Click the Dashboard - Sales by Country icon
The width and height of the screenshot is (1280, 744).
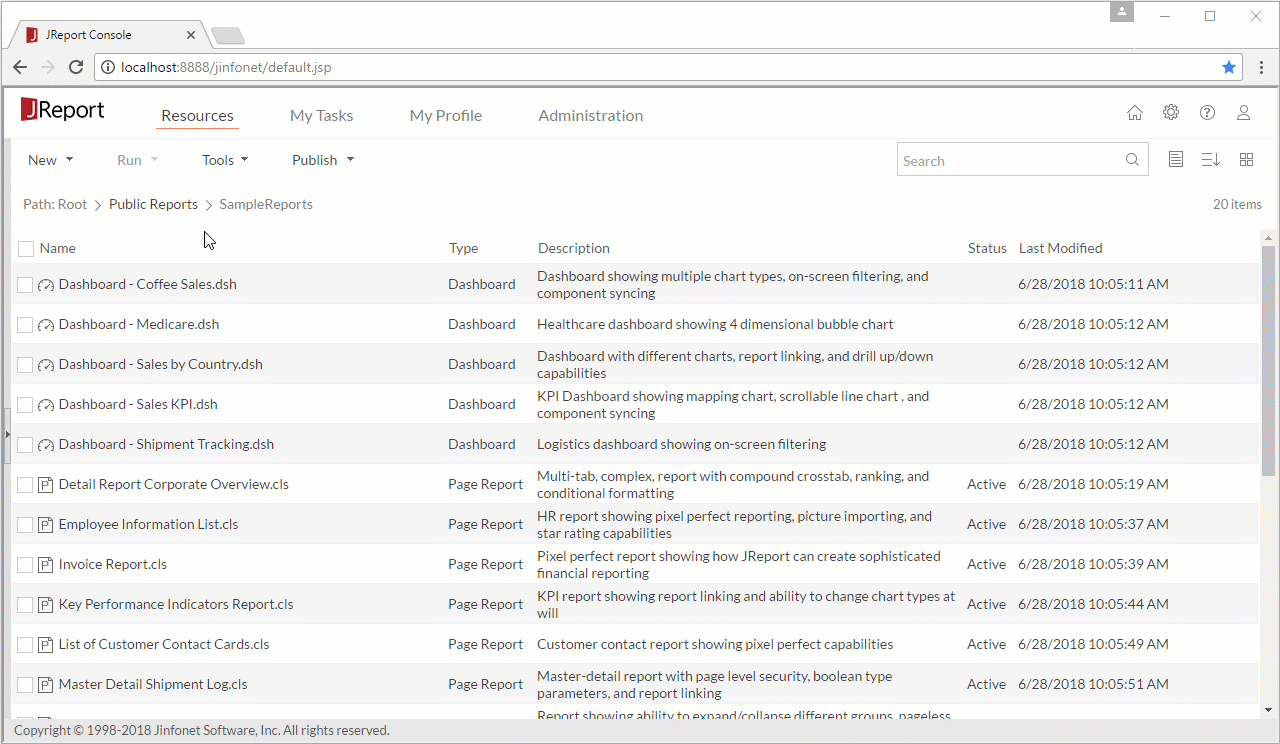click(45, 365)
